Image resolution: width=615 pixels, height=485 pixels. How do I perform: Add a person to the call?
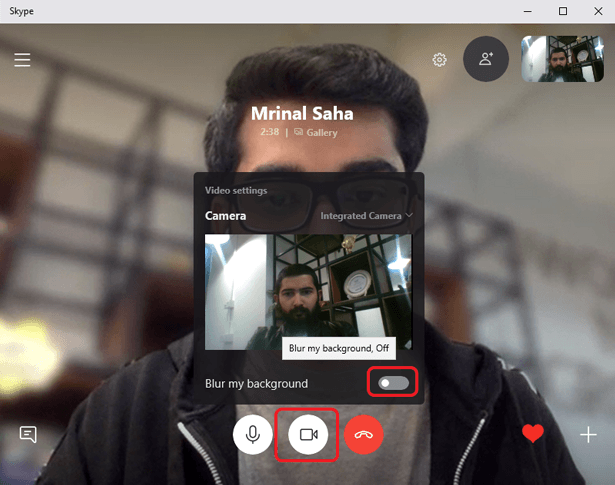486,59
